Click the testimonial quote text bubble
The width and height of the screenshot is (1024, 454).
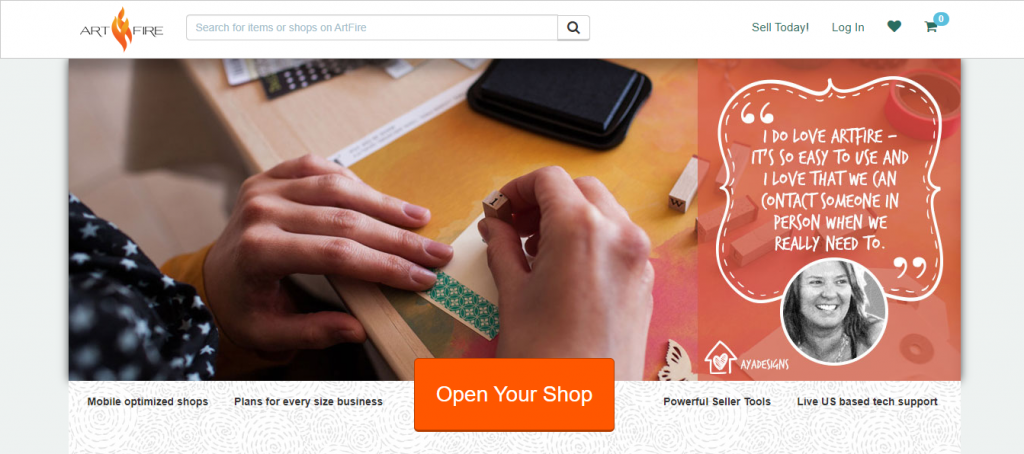[x=830, y=189]
